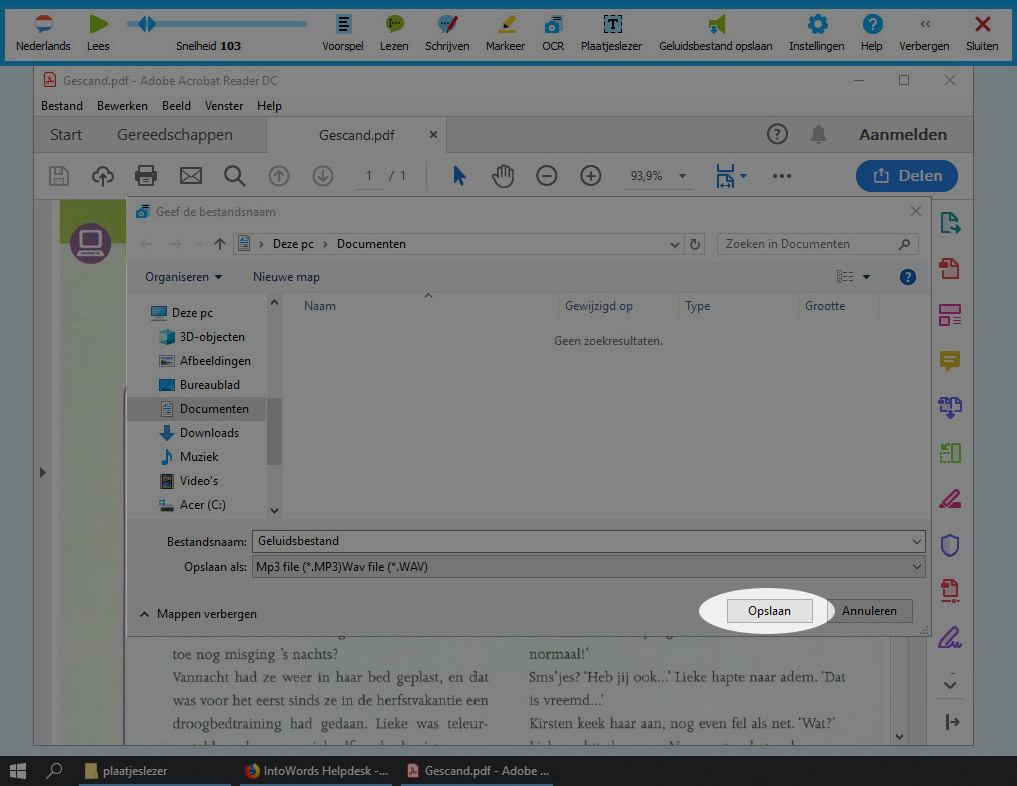Open the Schrijven writing tool

447,24
